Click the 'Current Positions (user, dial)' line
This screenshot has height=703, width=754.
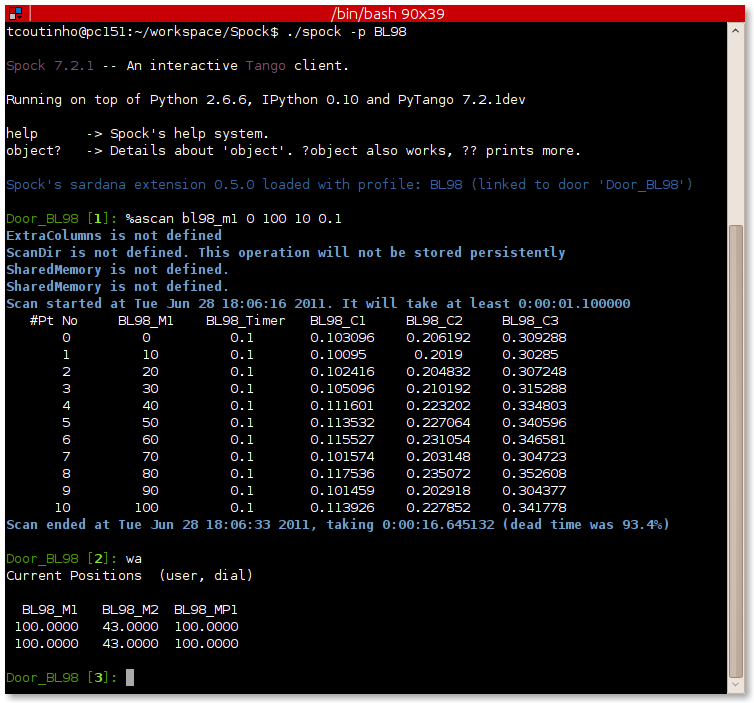click(129, 576)
